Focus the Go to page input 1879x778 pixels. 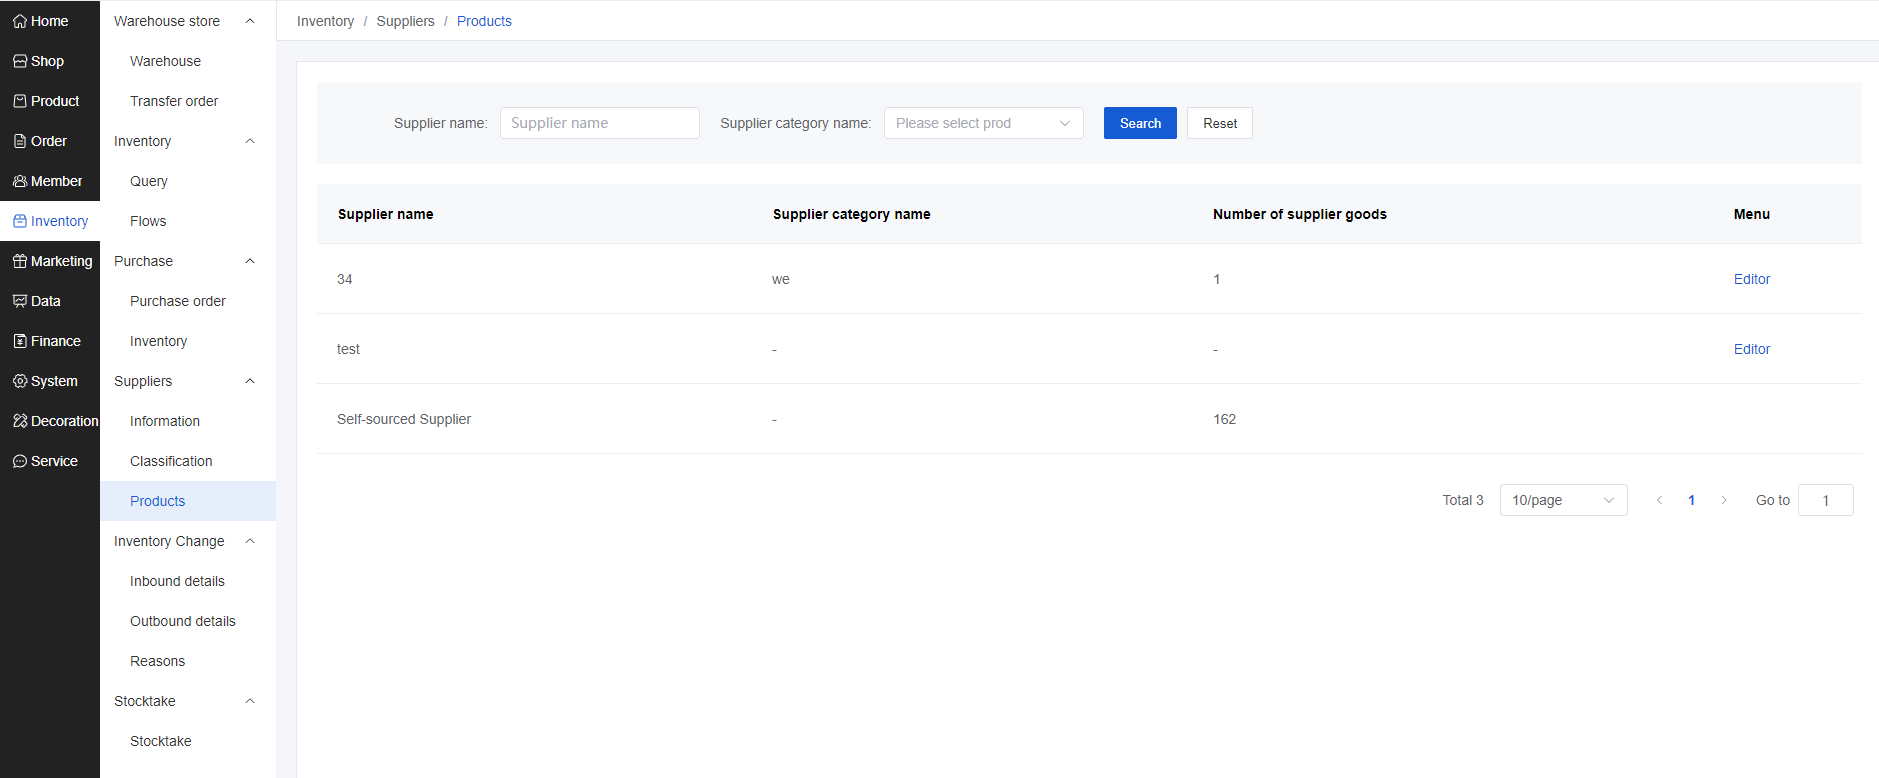click(1825, 500)
